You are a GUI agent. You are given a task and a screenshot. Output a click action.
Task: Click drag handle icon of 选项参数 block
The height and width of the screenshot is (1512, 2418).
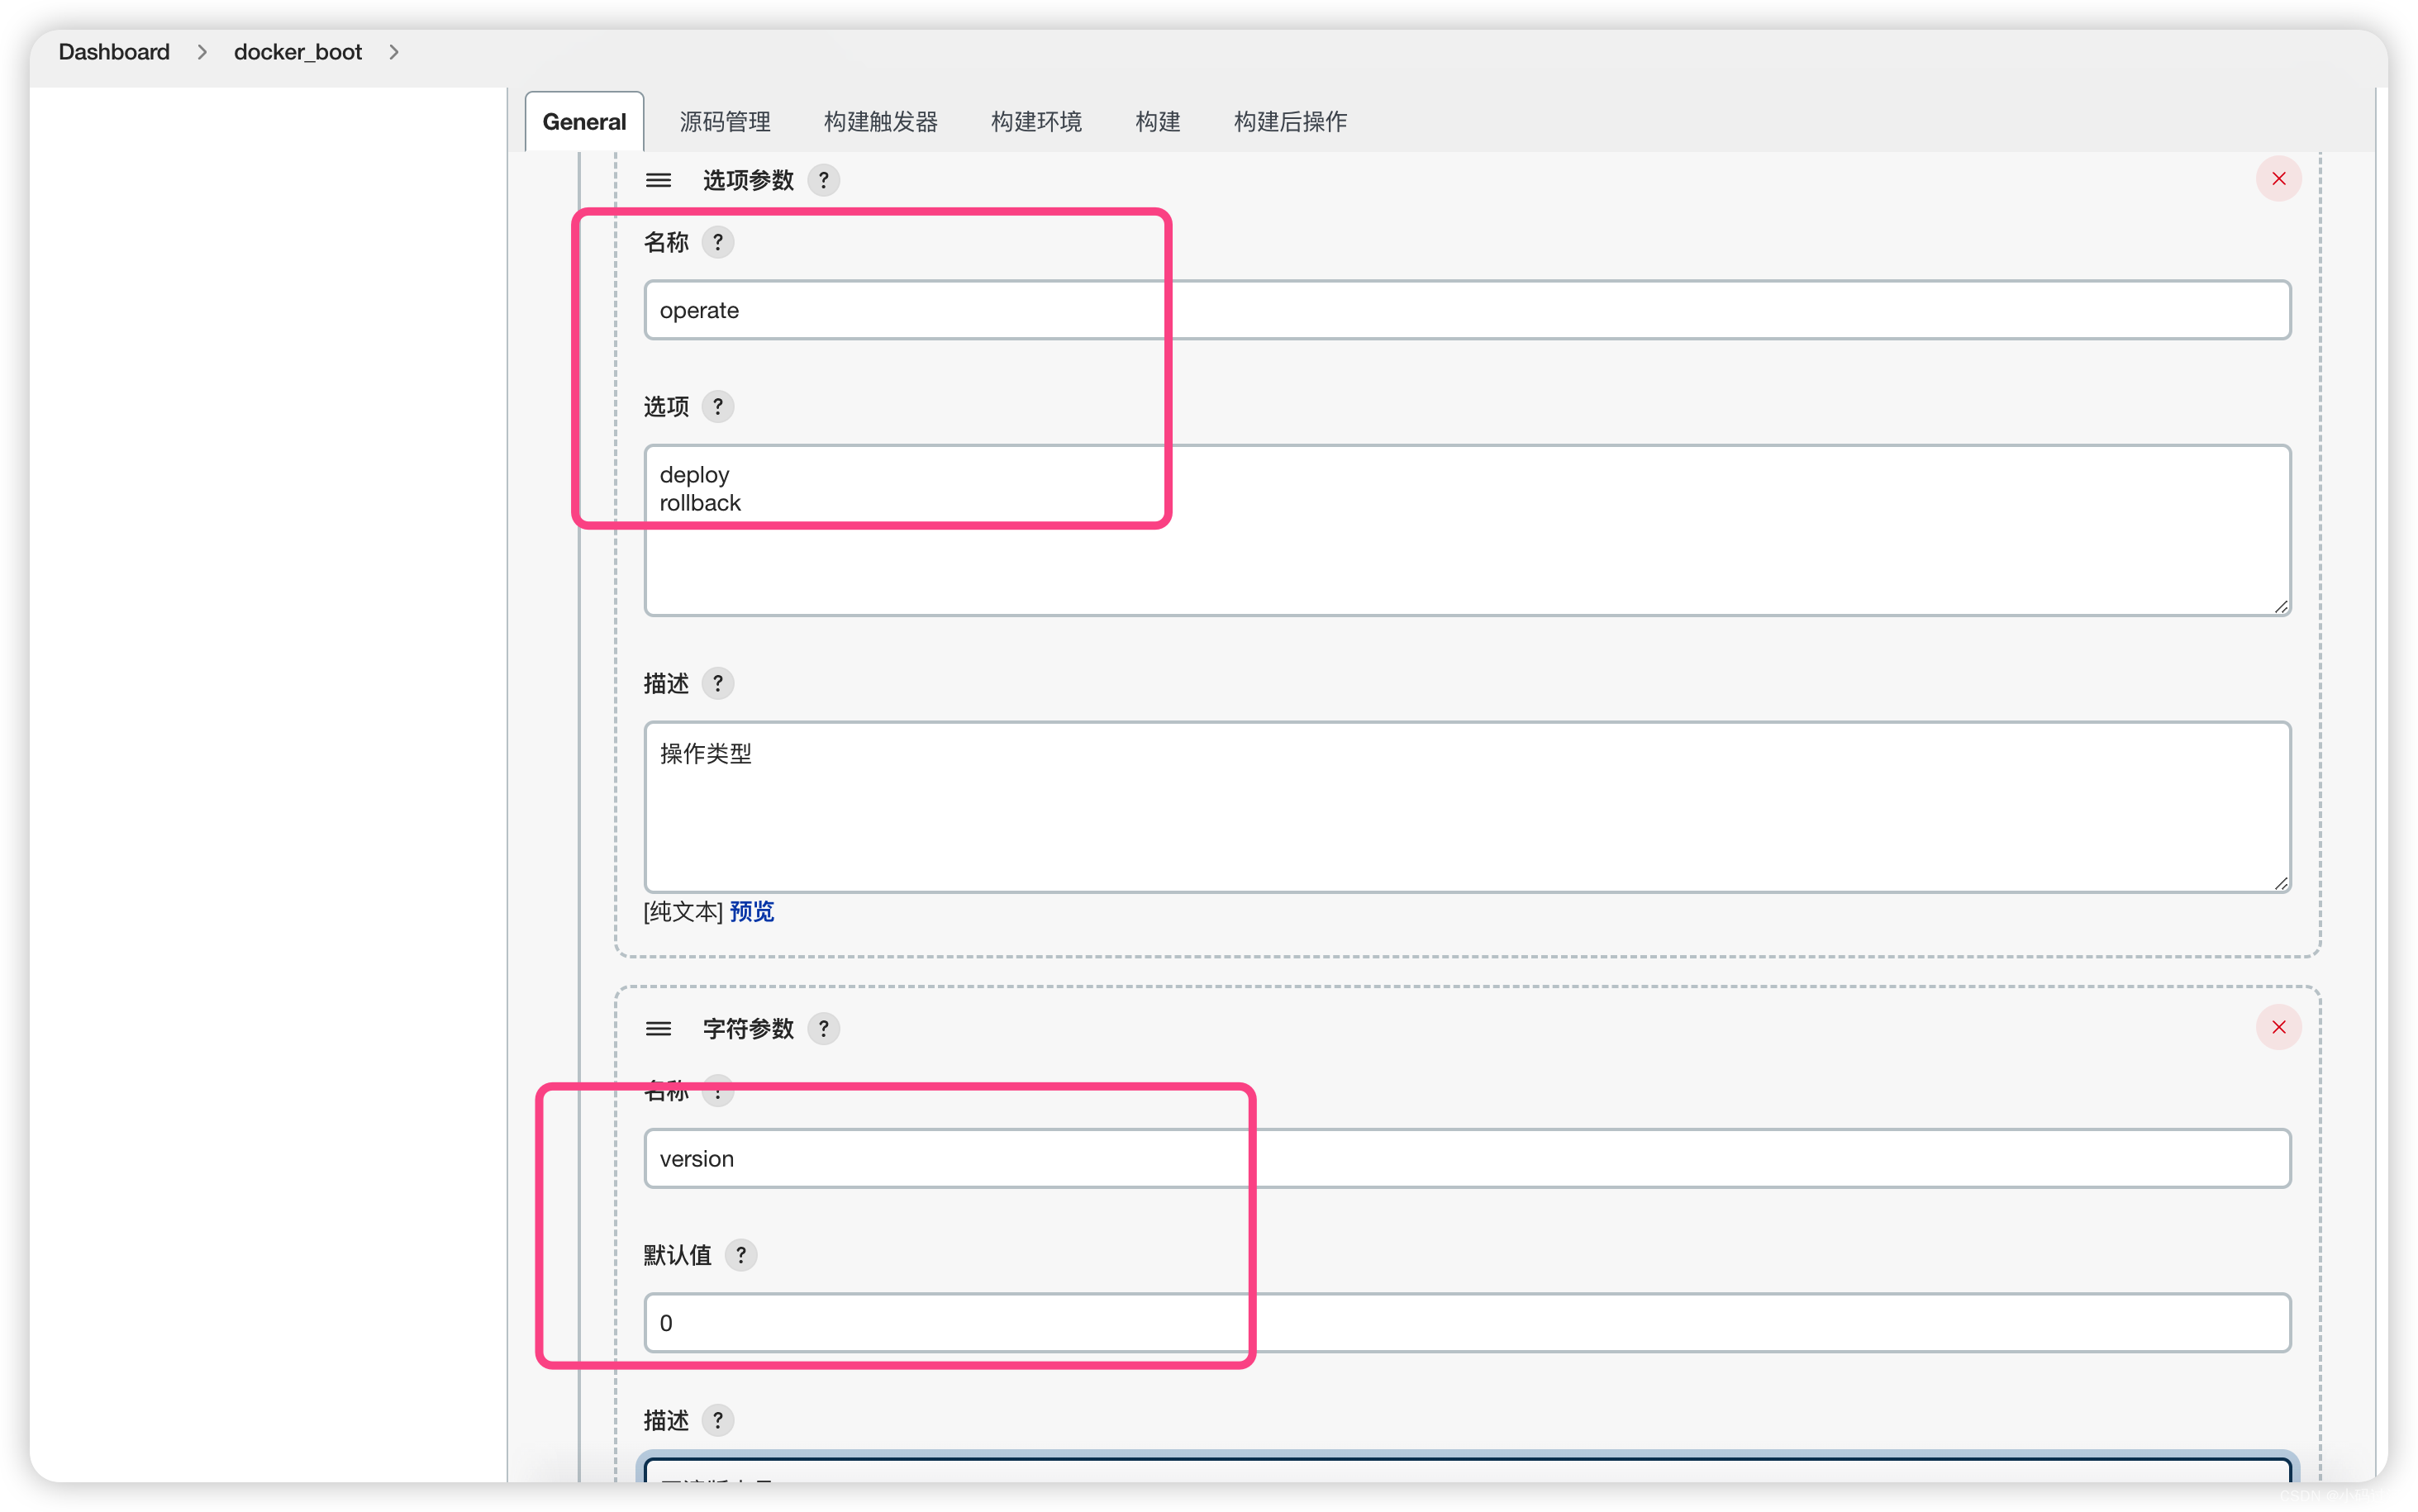click(x=658, y=180)
